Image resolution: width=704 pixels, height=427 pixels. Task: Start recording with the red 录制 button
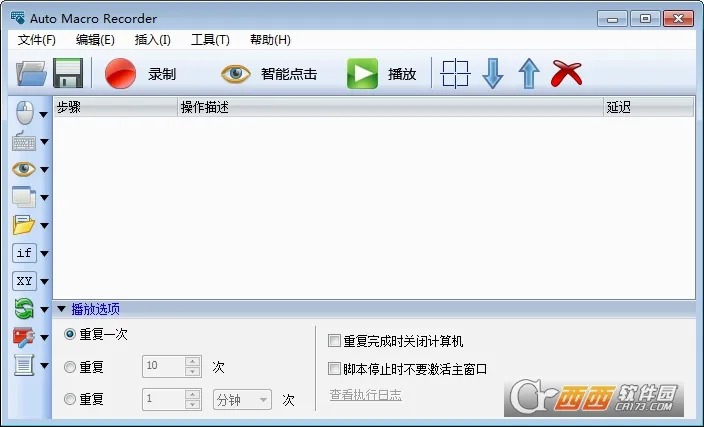141,74
